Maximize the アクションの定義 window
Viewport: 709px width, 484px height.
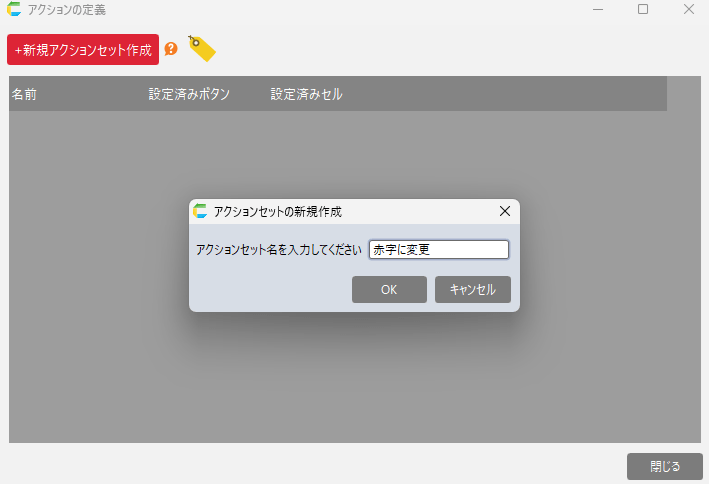coord(643,10)
